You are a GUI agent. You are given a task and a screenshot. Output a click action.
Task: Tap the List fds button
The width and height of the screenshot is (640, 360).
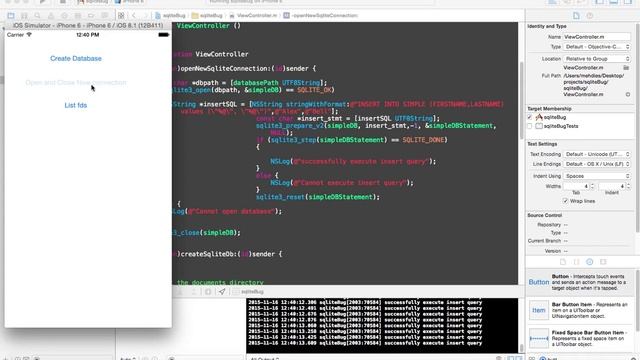(x=76, y=105)
